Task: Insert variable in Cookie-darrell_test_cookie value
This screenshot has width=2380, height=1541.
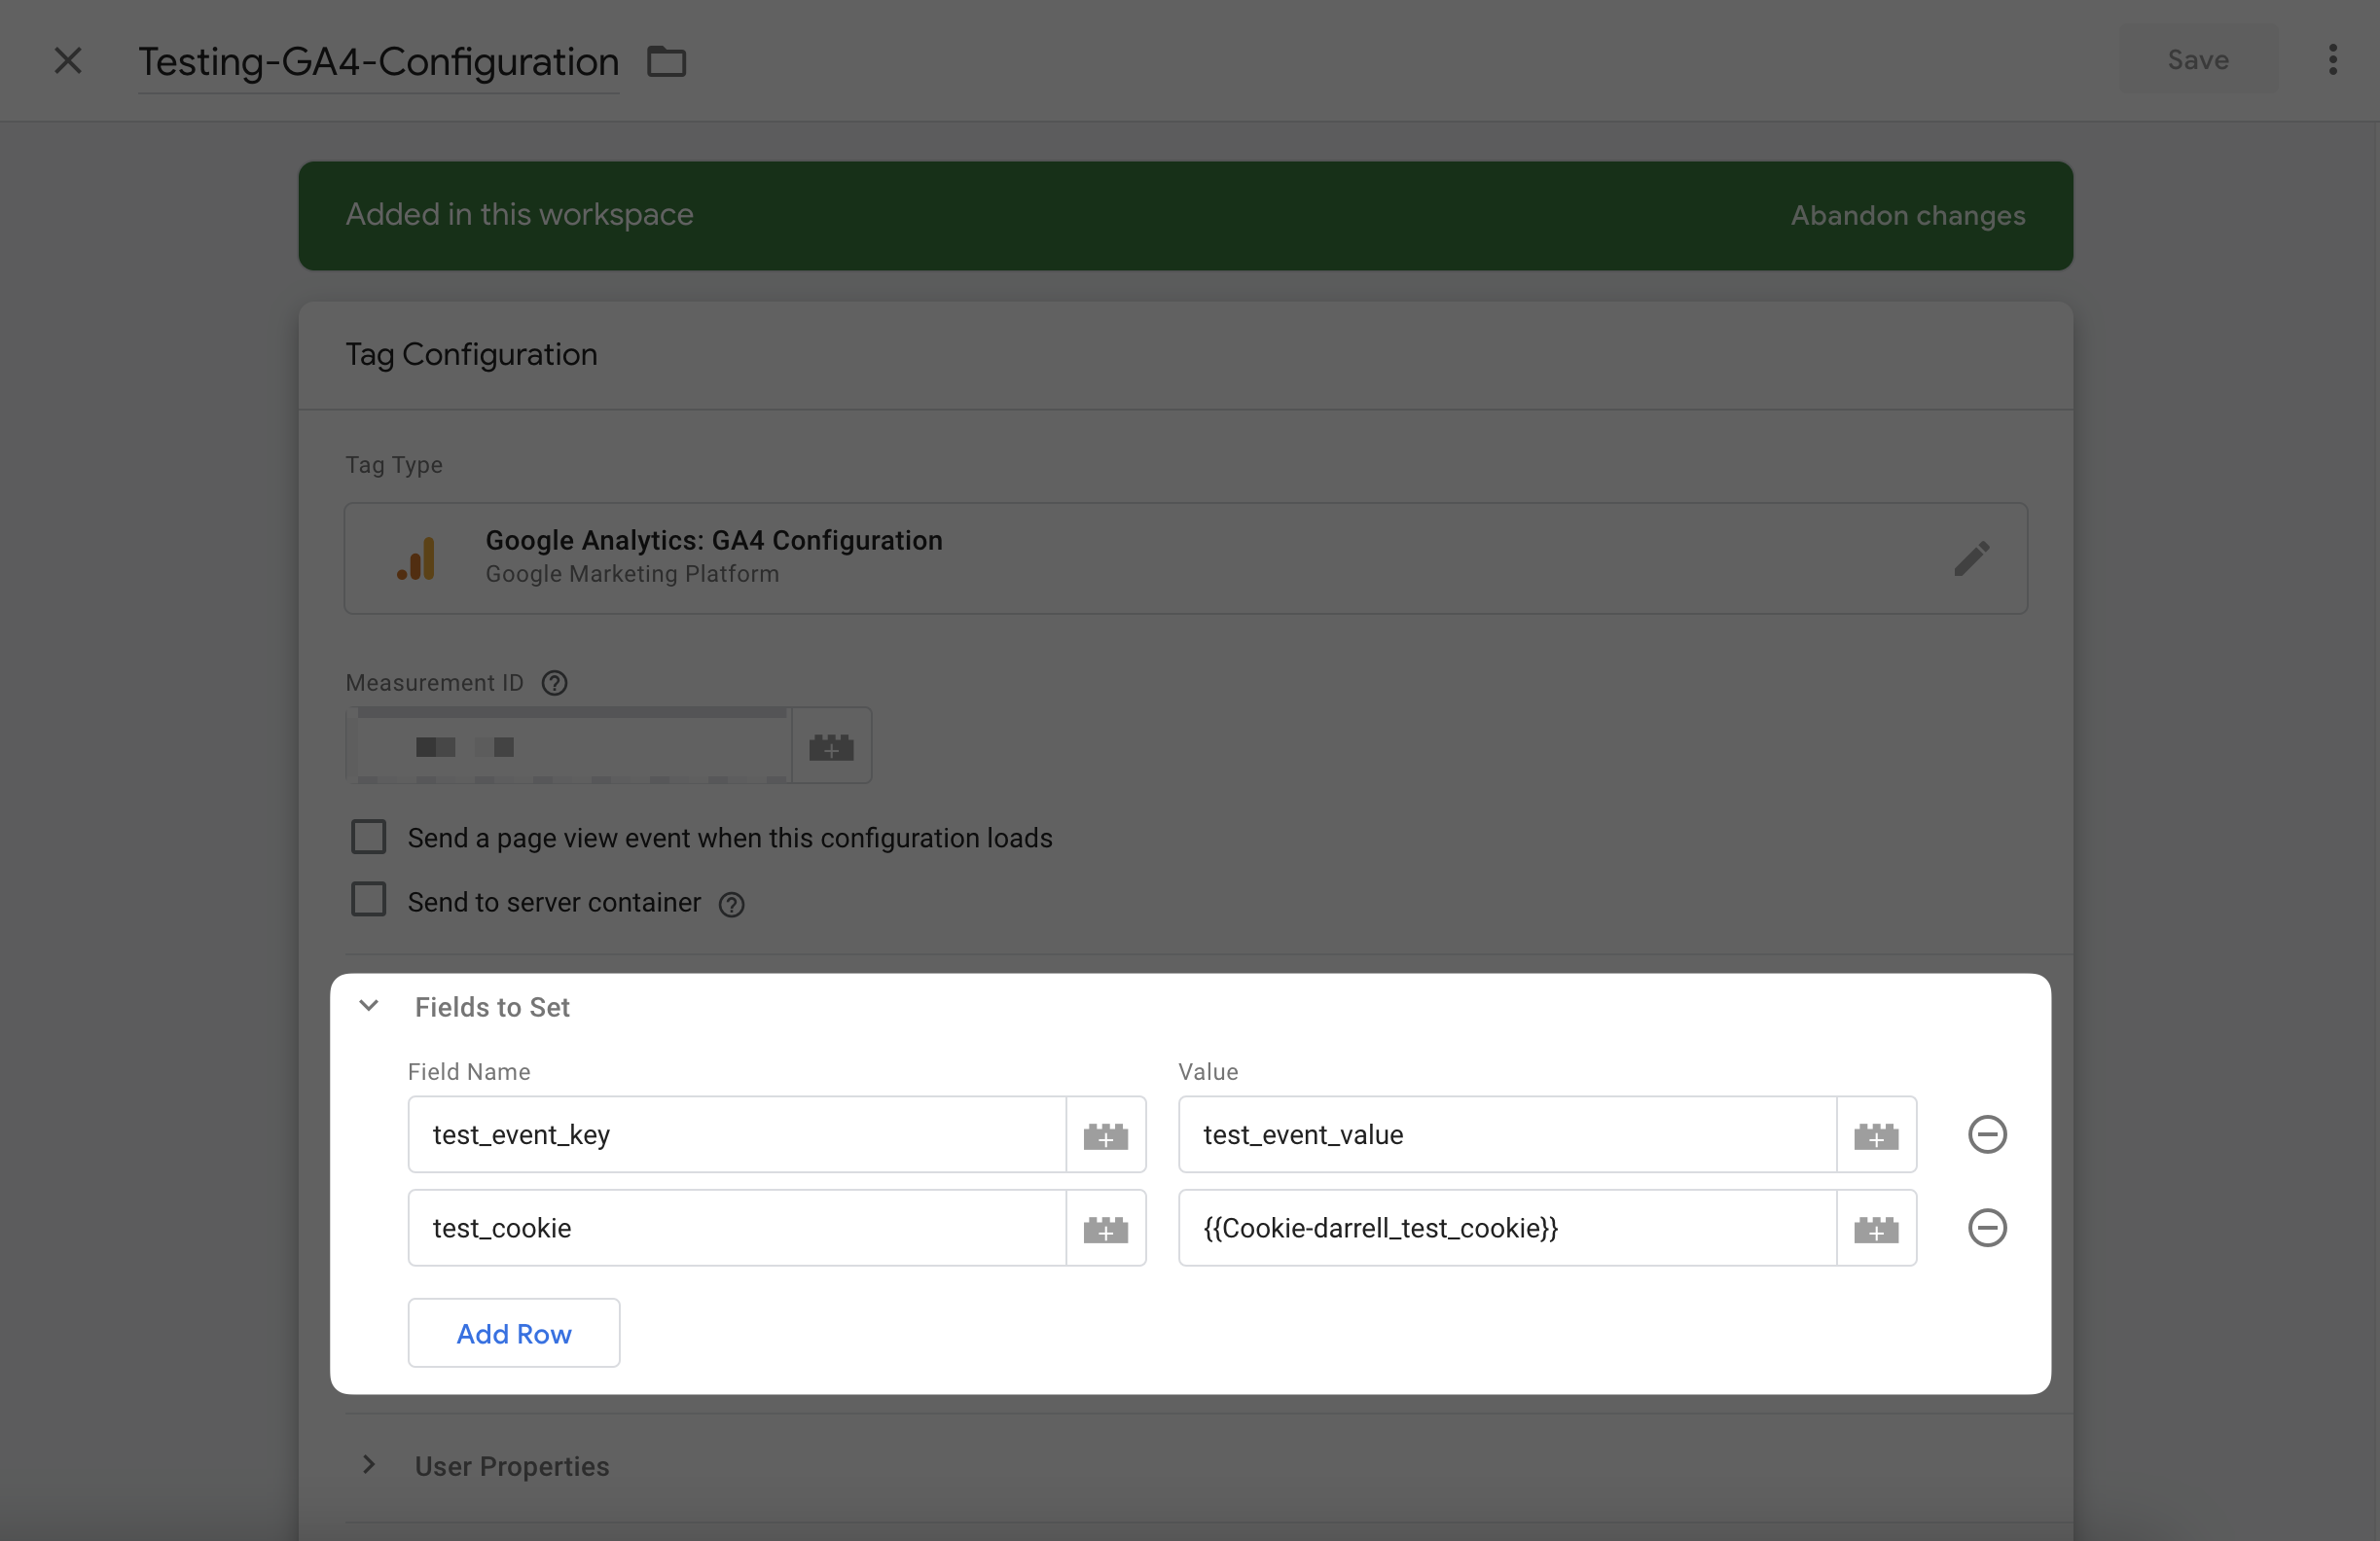Action: tap(1875, 1228)
